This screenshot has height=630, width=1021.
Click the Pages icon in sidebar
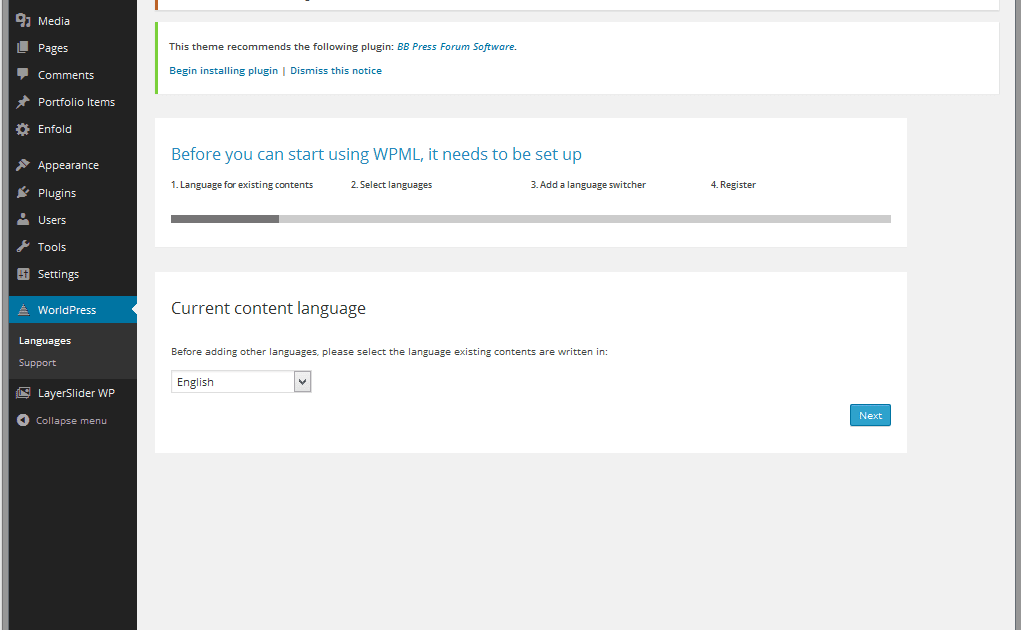[x=23, y=47]
